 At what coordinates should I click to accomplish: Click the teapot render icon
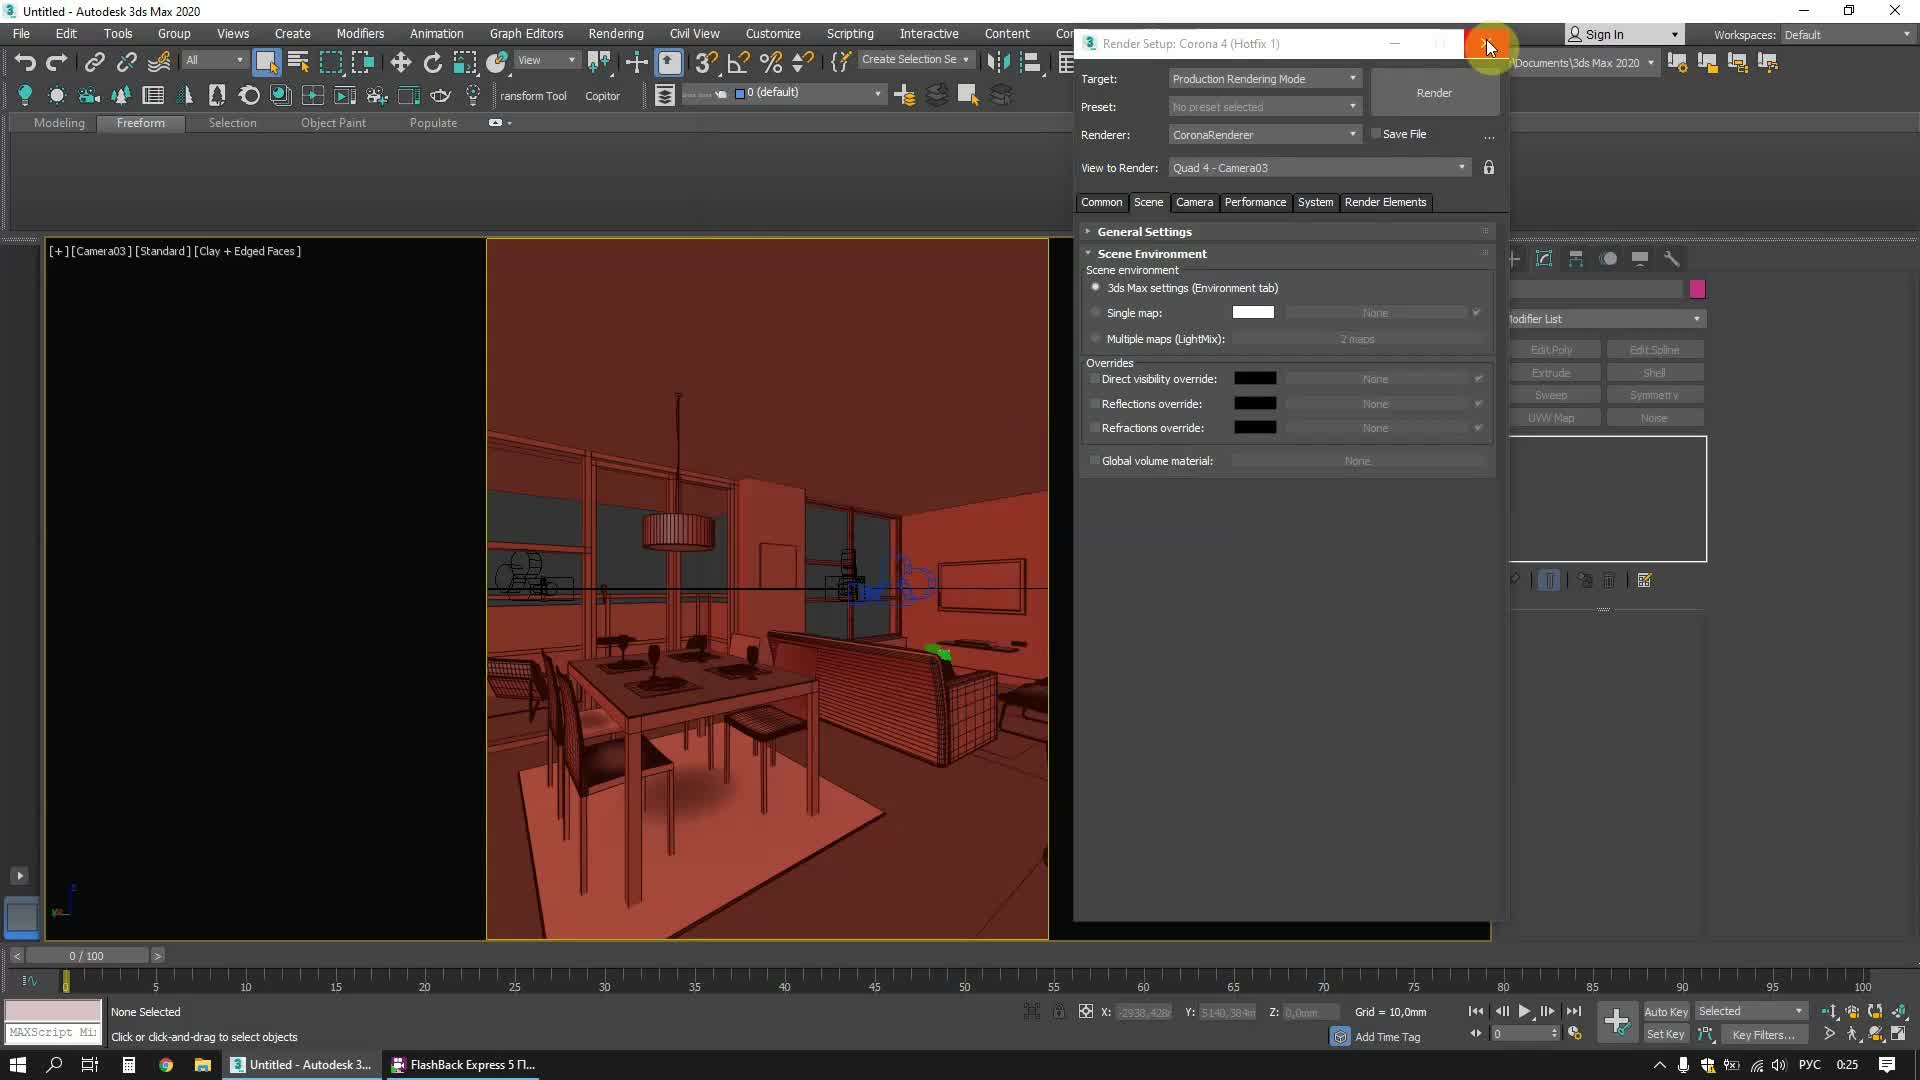[x=440, y=95]
